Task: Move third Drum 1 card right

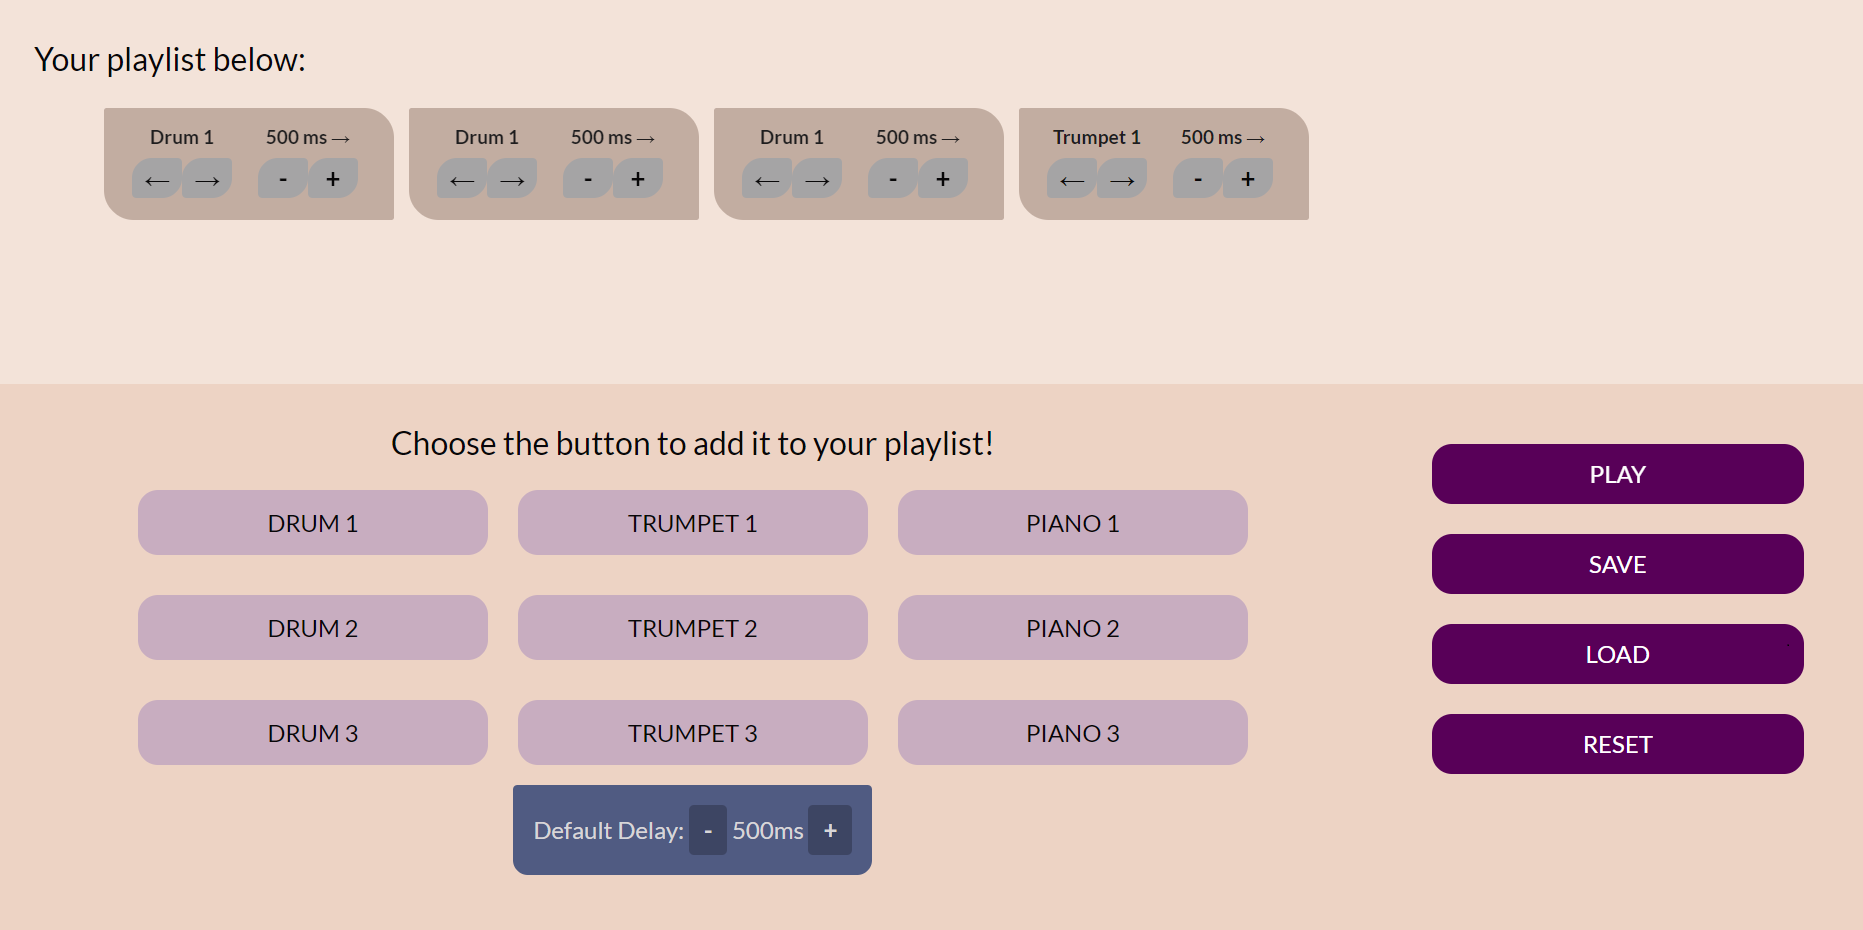Action: 817,179
